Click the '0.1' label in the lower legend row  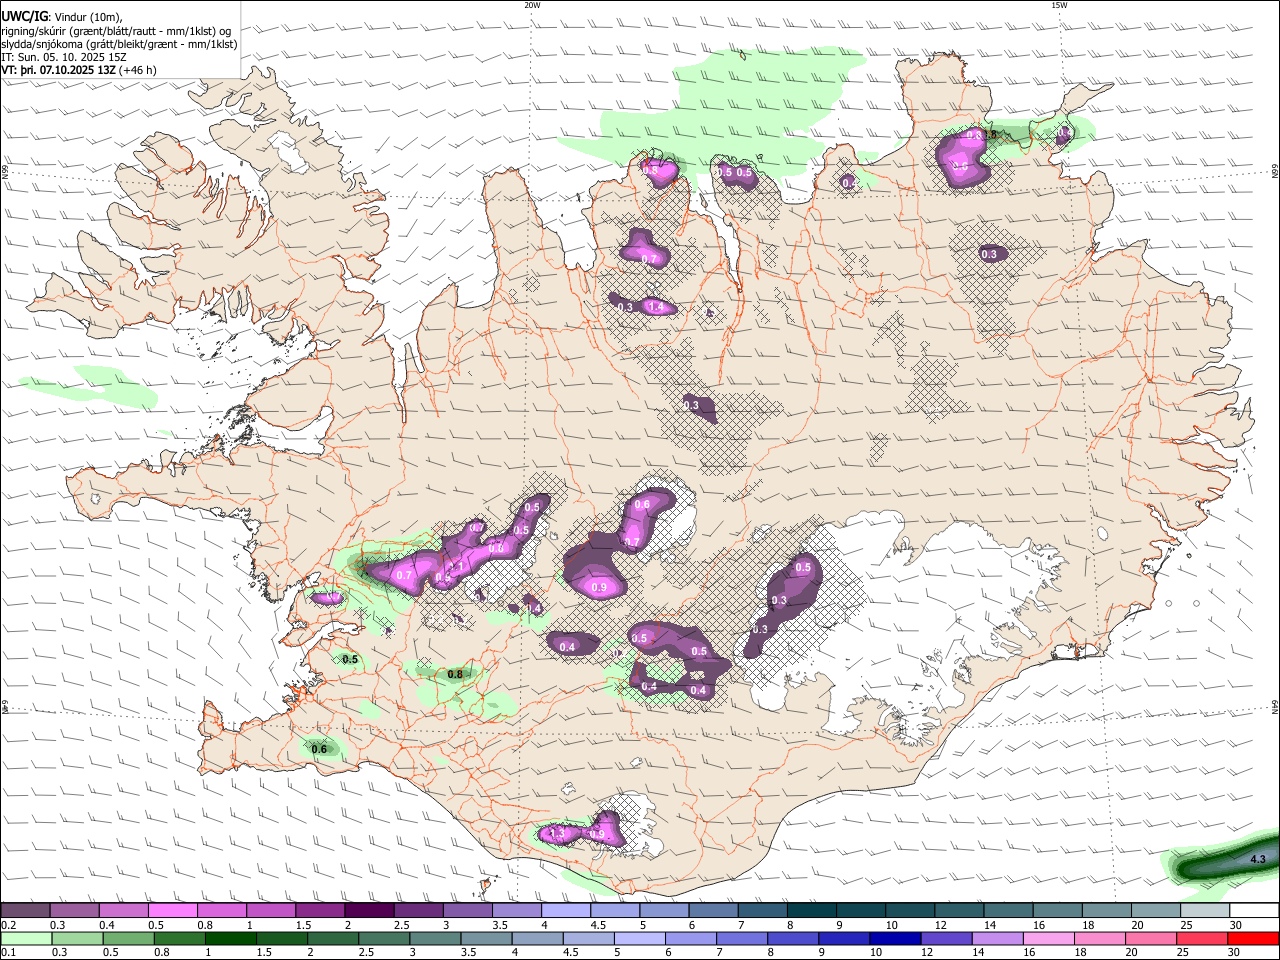pos(9,953)
